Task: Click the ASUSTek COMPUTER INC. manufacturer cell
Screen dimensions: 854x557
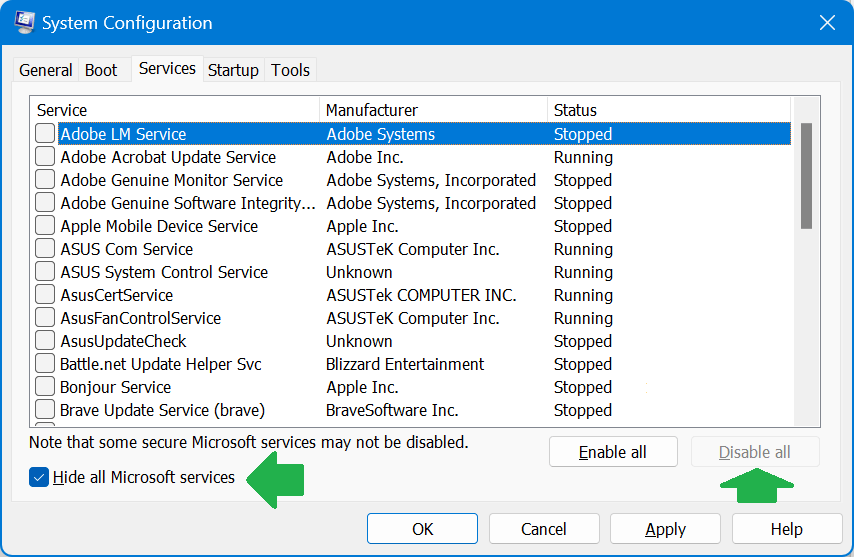Action: pos(421,295)
